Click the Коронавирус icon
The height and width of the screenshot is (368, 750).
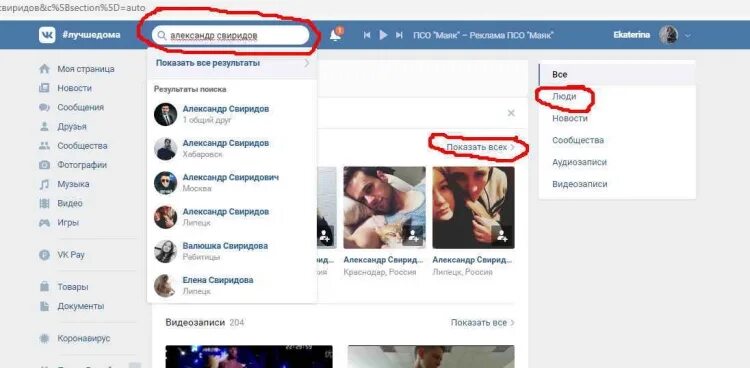[x=44, y=338]
